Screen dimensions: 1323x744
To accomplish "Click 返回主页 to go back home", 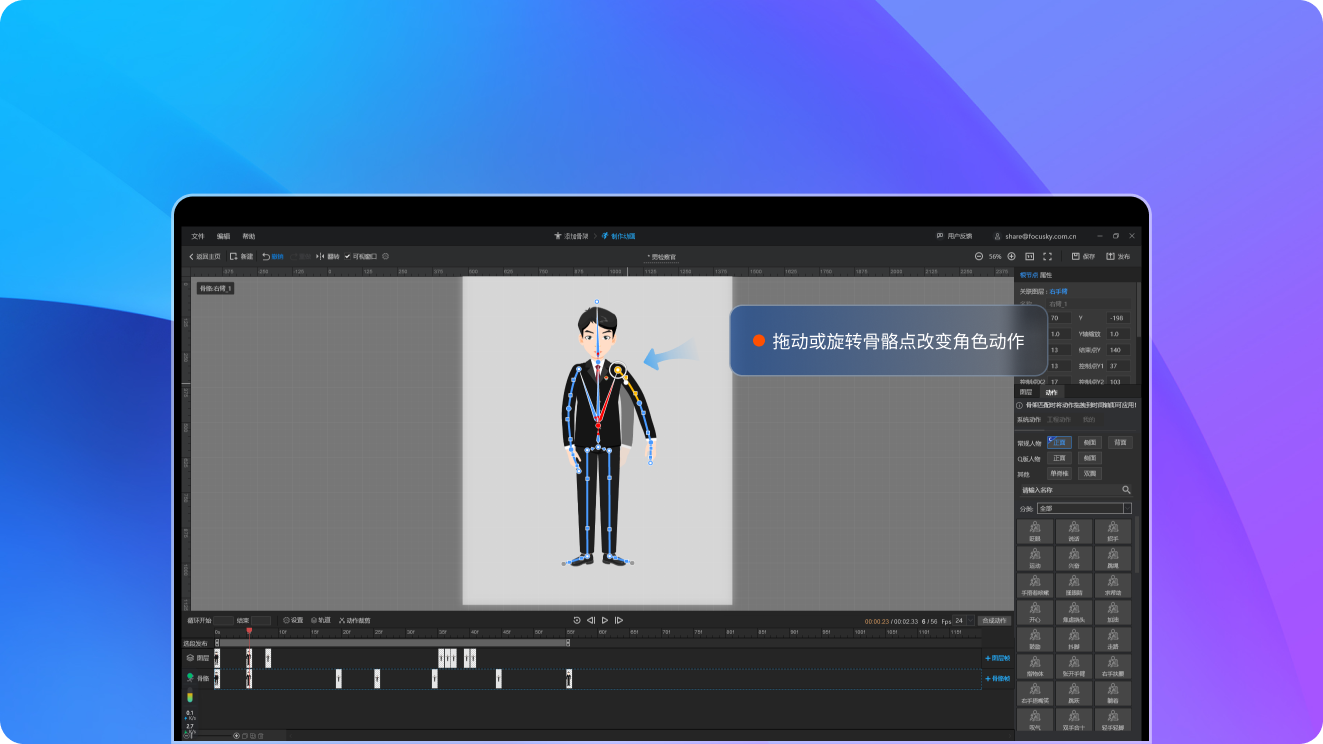I will (x=205, y=256).
